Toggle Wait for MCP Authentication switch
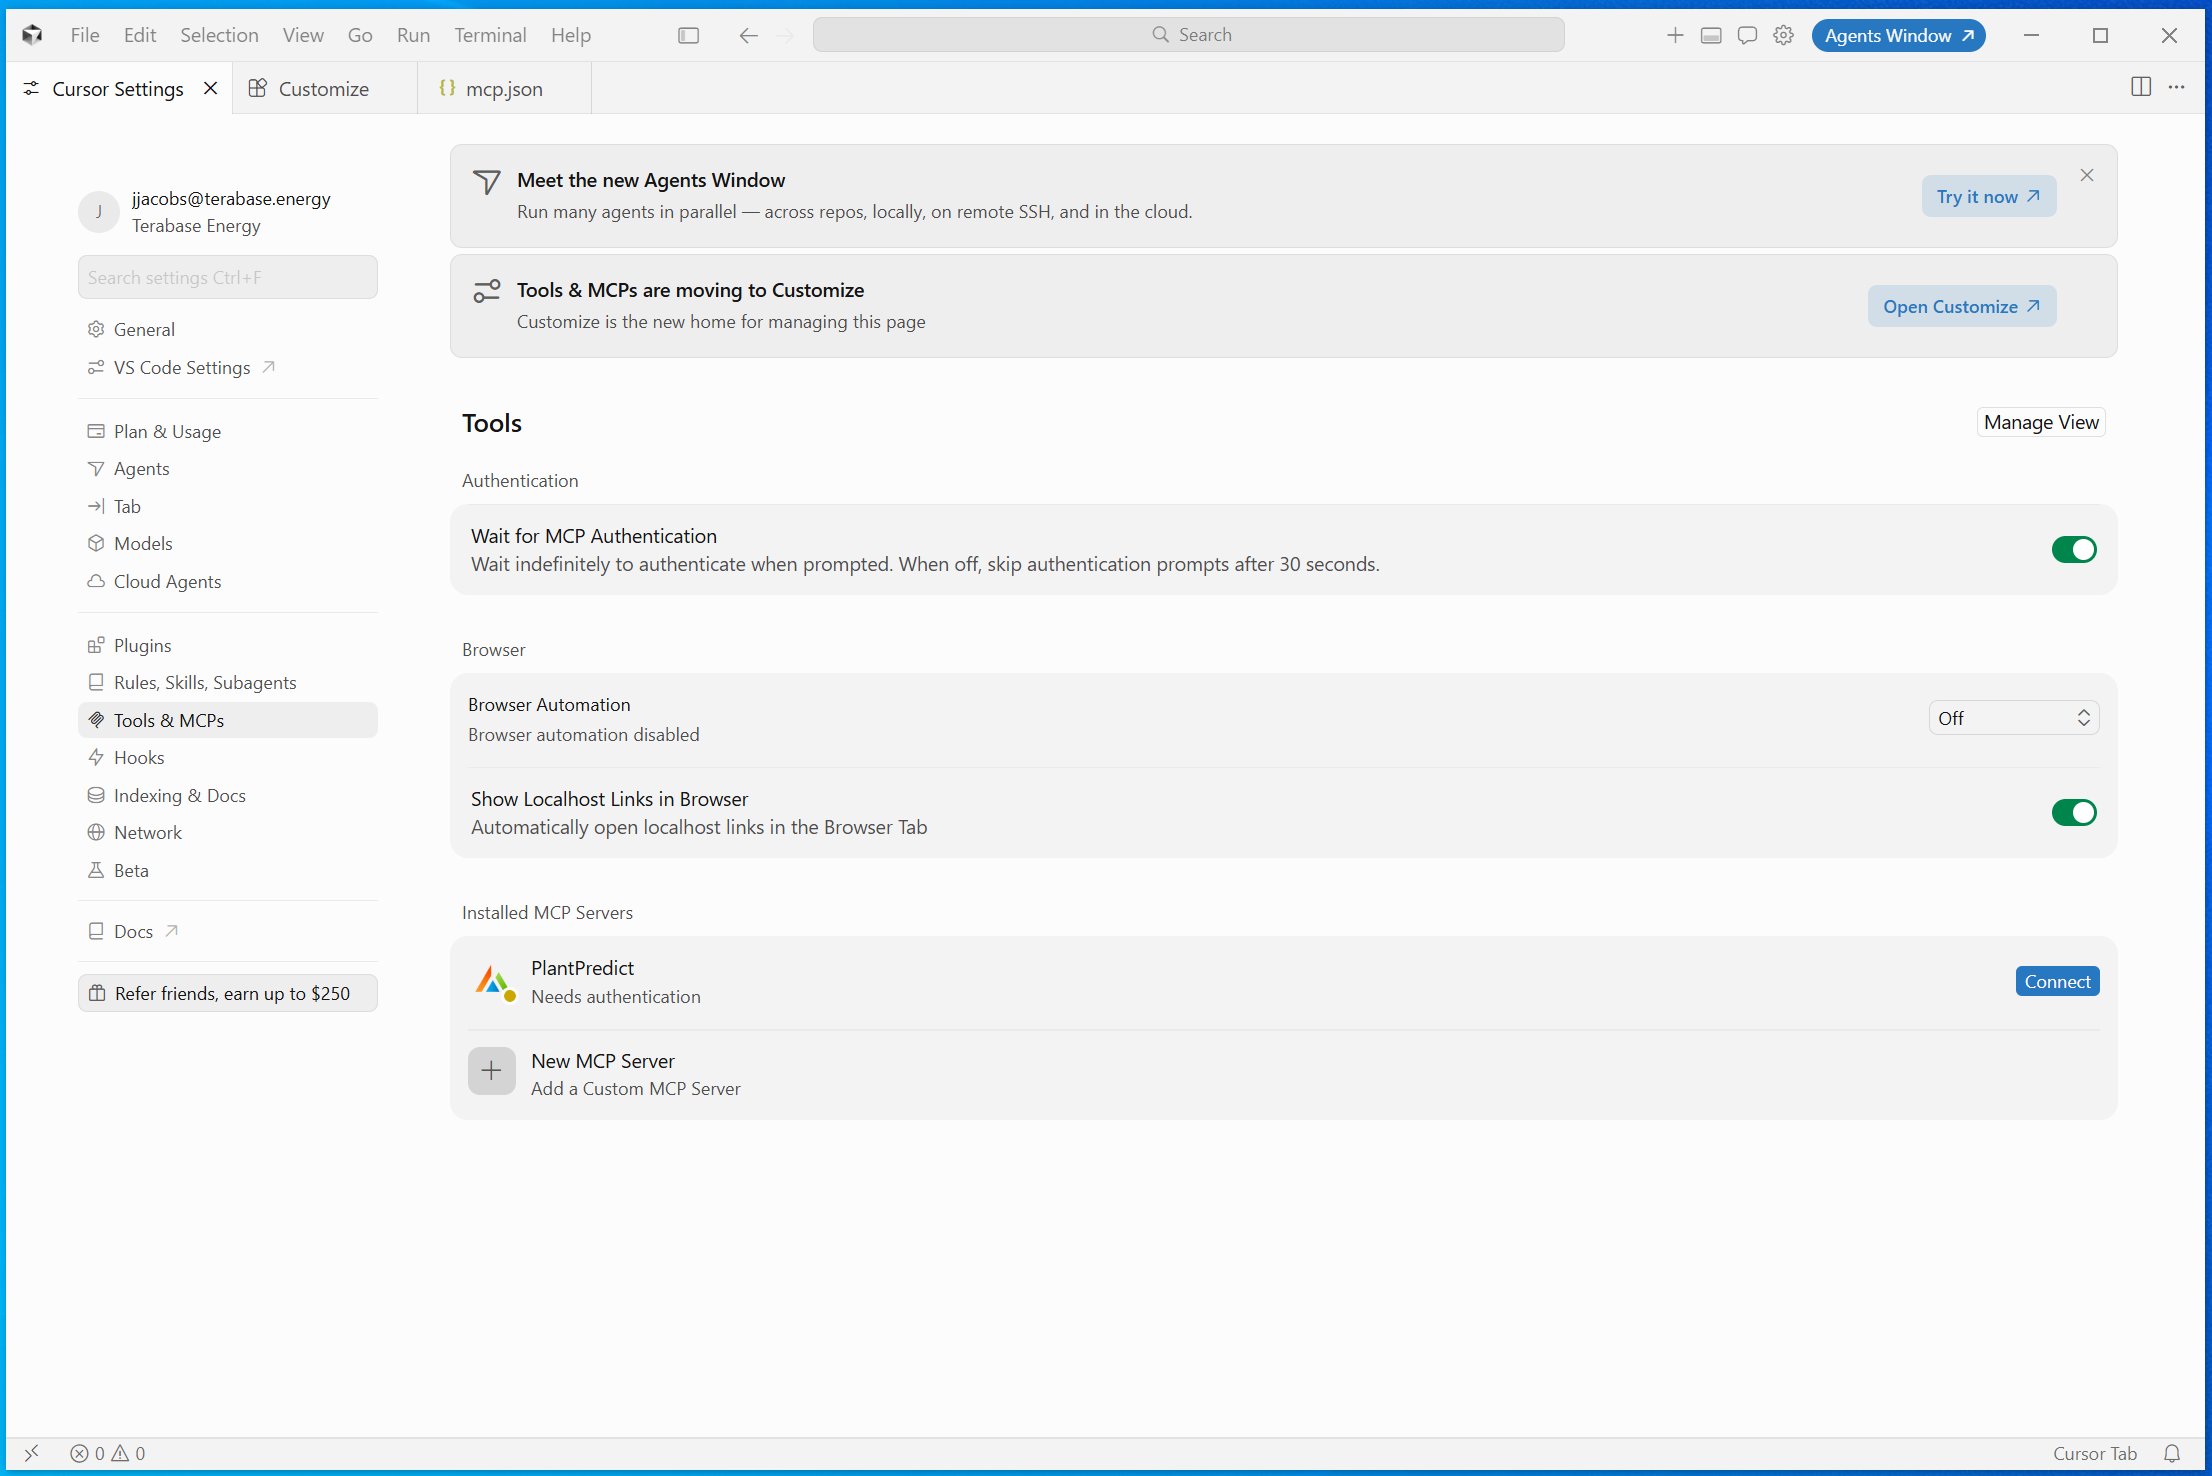 click(2074, 549)
